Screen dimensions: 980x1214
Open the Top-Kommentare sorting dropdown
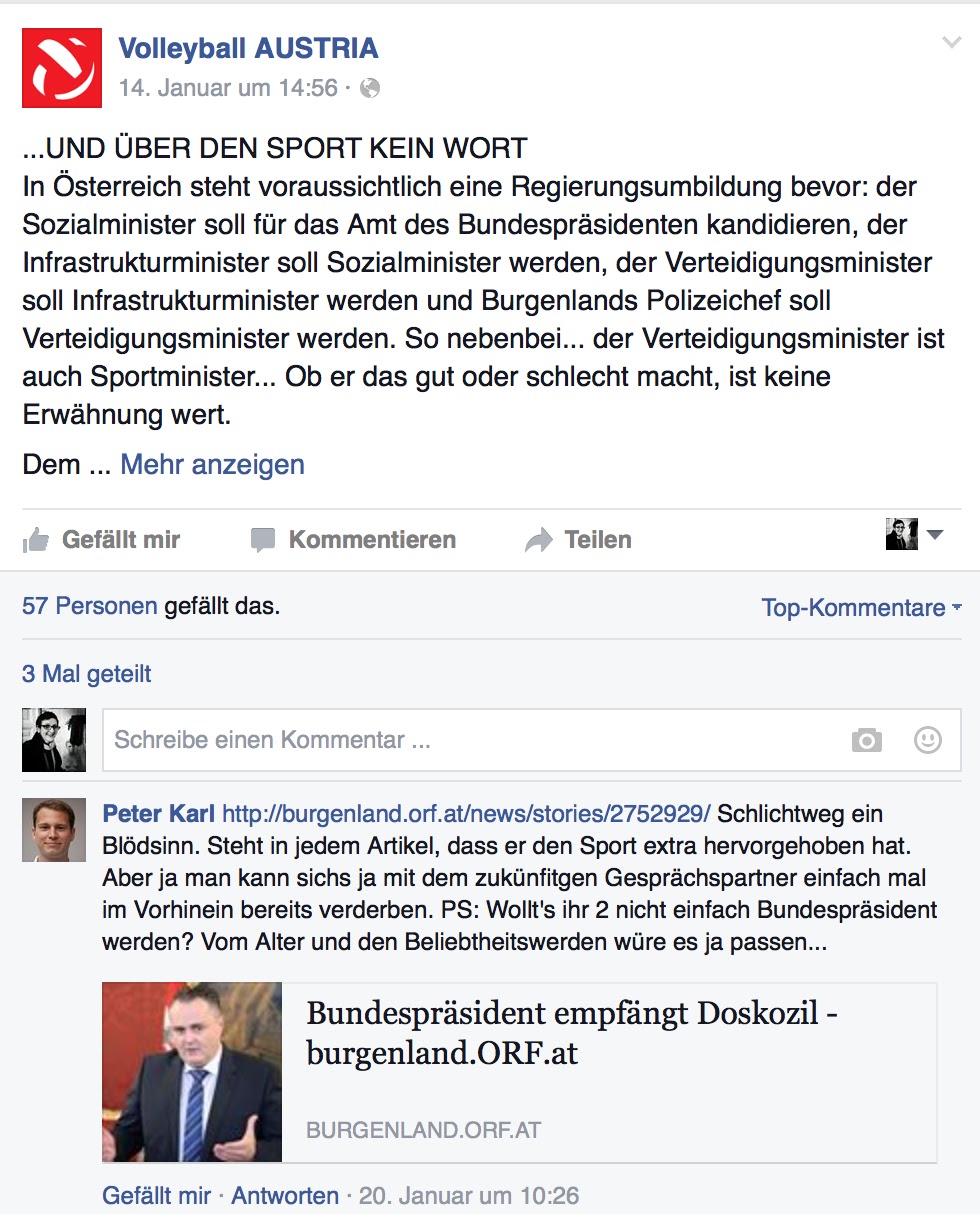tap(861, 607)
